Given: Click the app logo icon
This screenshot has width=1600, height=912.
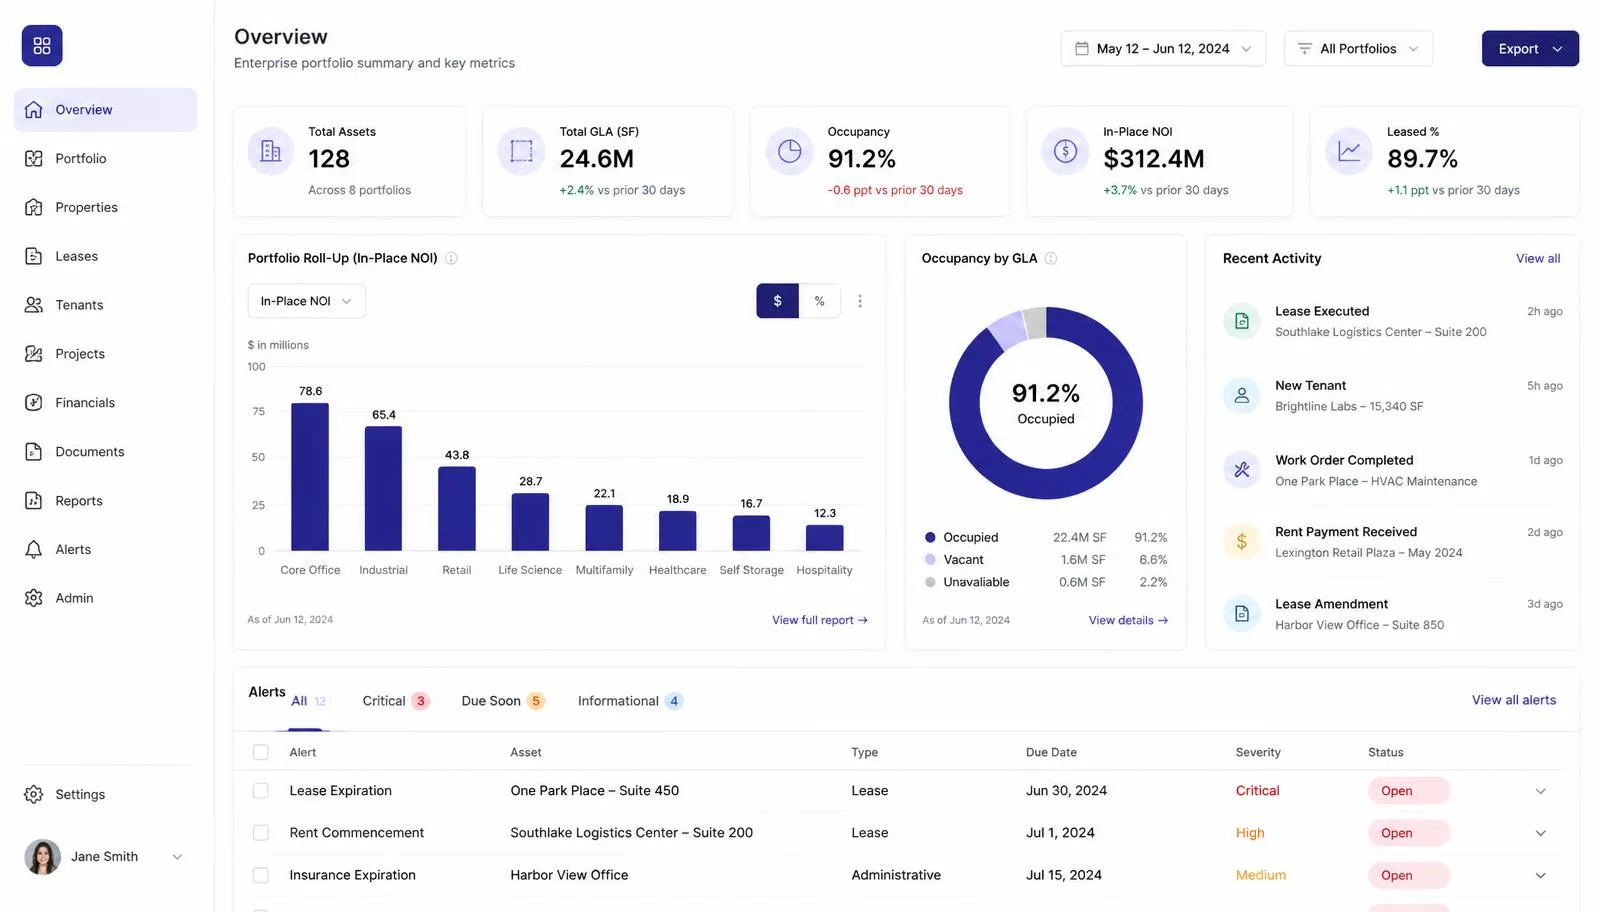Looking at the screenshot, I should pyautogui.click(x=42, y=46).
